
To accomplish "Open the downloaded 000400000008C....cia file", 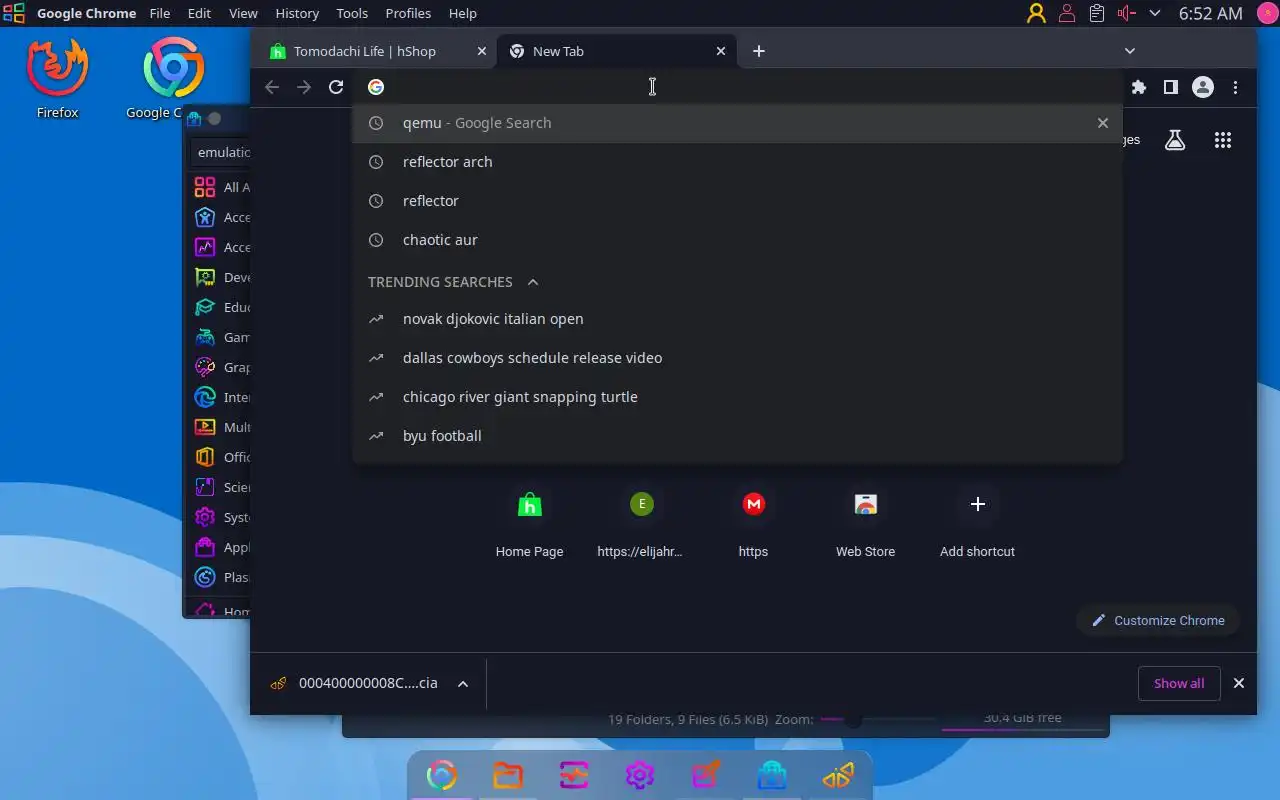I will [x=368, y=684].
